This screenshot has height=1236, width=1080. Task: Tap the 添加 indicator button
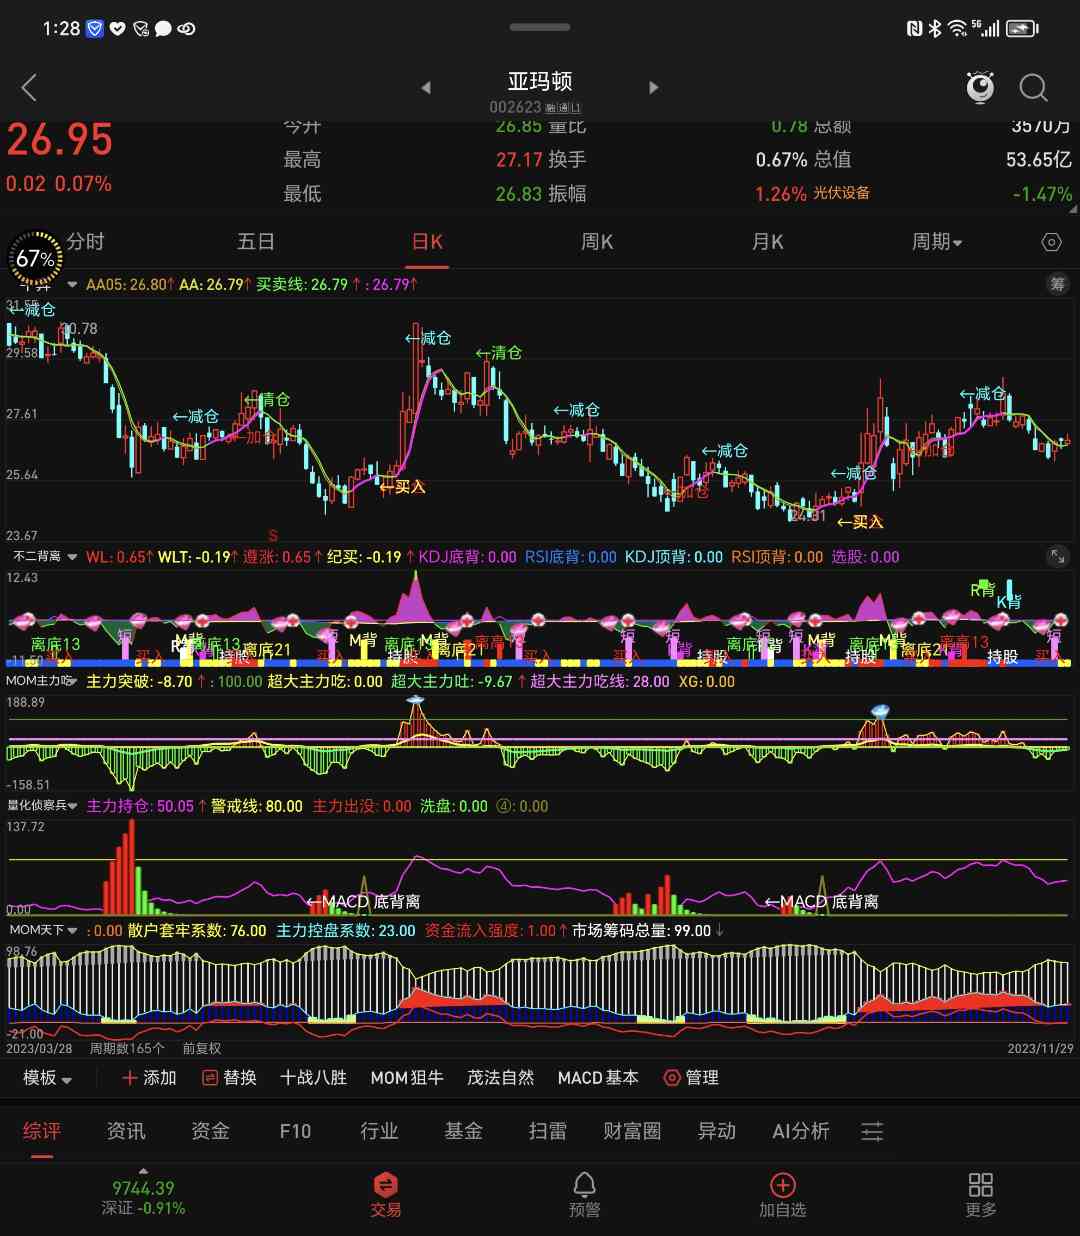(149, 1078)
